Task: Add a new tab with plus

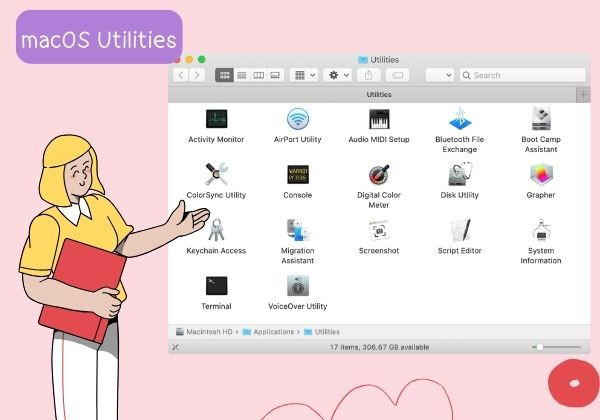Action: 583,94
